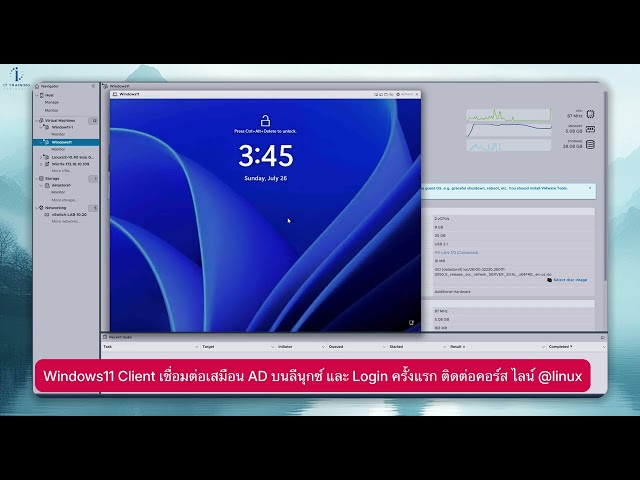Open the Target column dropdown

pyautogui.click(x=272, y=347)
